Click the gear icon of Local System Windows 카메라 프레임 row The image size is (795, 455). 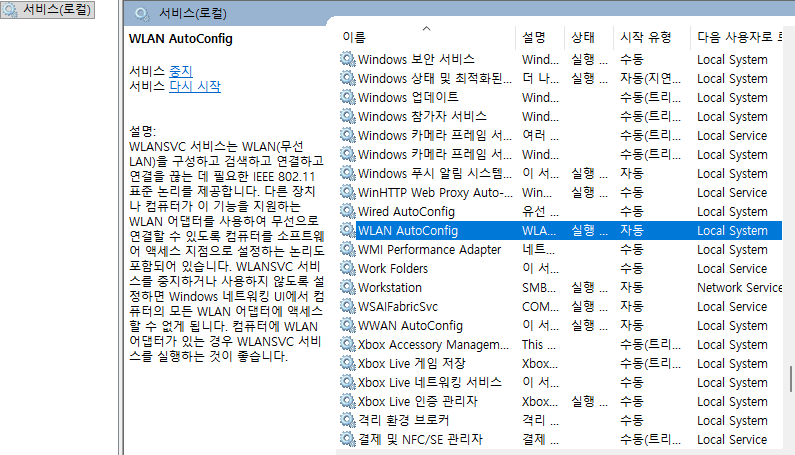point(348,155)
